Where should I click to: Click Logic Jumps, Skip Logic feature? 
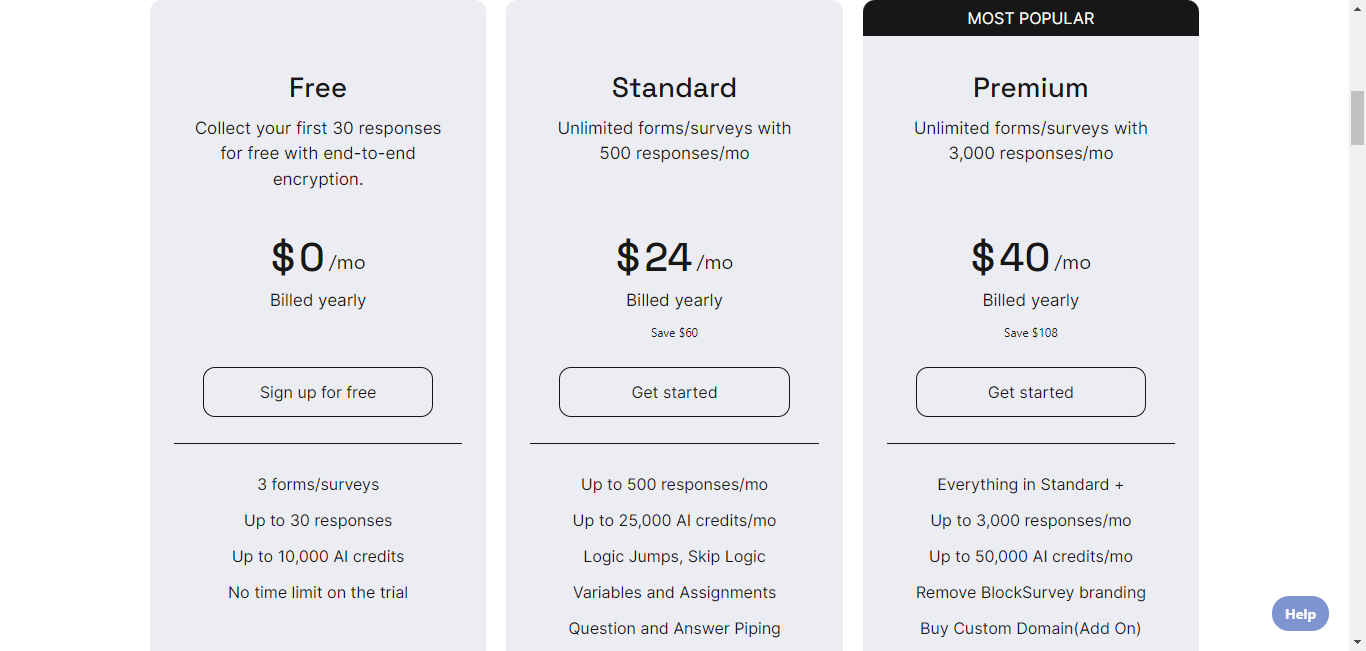674,556
